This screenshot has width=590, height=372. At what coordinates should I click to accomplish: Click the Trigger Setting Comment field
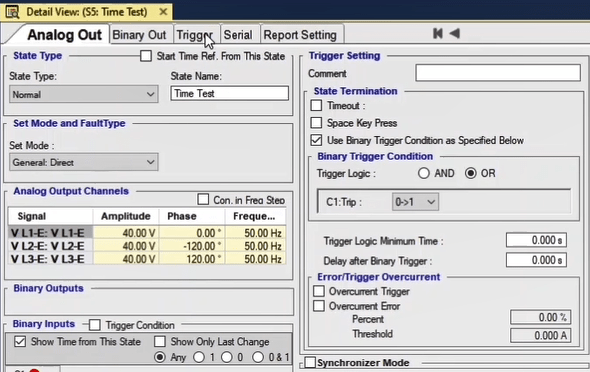tap(498, 73)
